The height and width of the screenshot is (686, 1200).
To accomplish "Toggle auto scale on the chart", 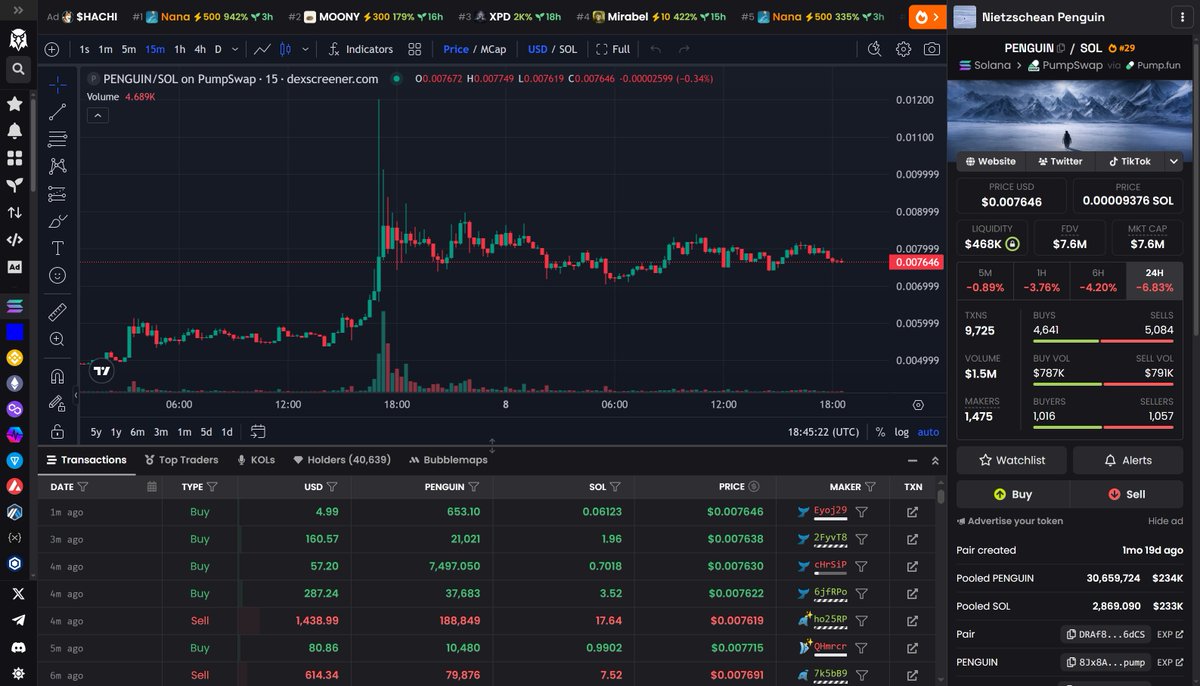I will (x=928, y=432).
